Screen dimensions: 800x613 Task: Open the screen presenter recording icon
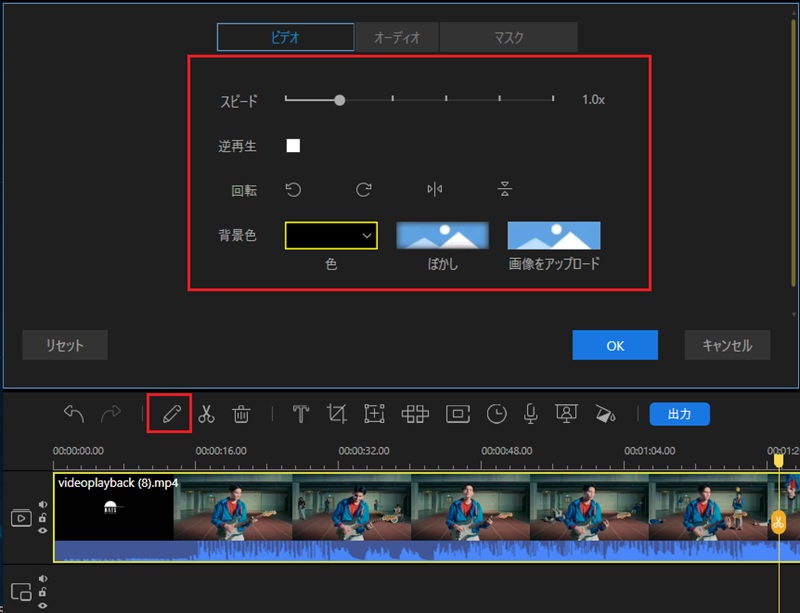pos(566,414)
